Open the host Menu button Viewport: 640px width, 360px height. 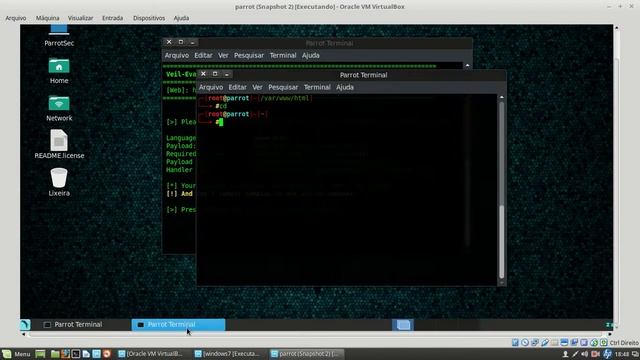tap(16, 354)
